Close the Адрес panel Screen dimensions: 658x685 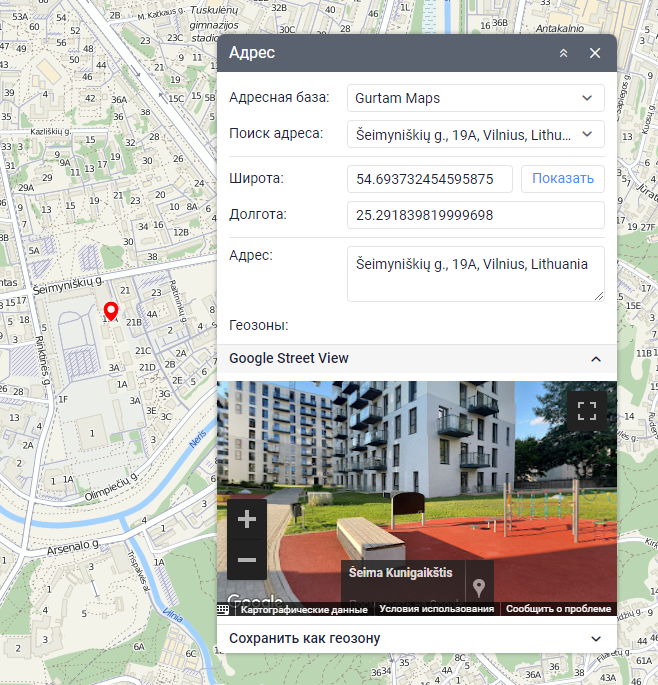595,53
